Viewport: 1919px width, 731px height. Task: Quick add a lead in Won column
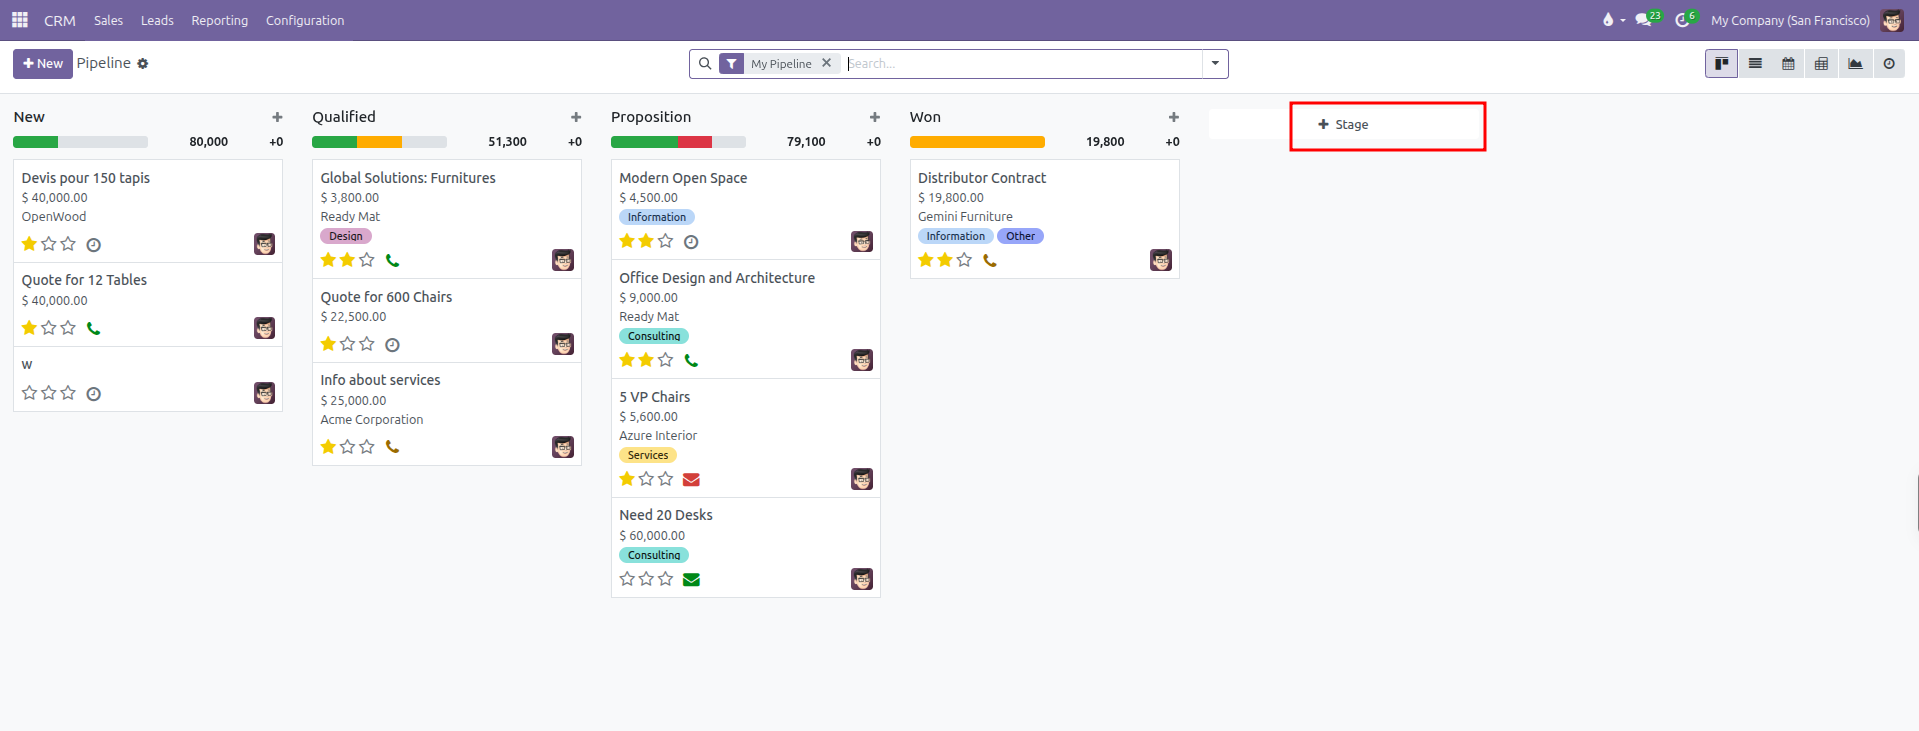point(1174,117)
